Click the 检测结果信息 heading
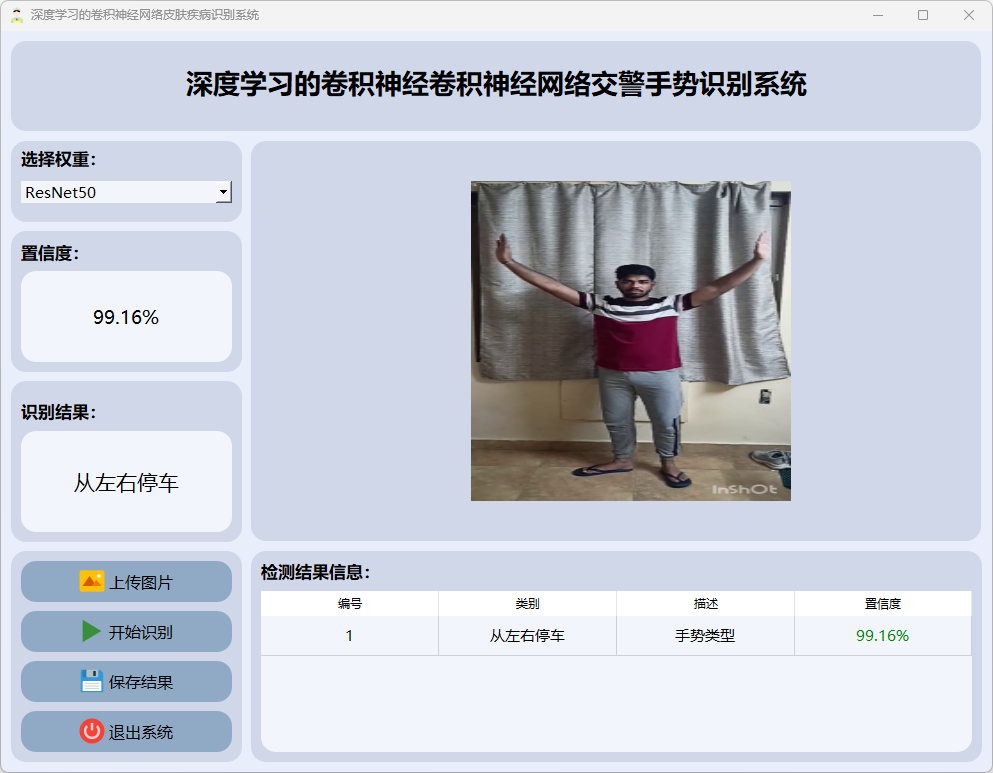This screenshot has height=773, width=993. click(315, 572)
